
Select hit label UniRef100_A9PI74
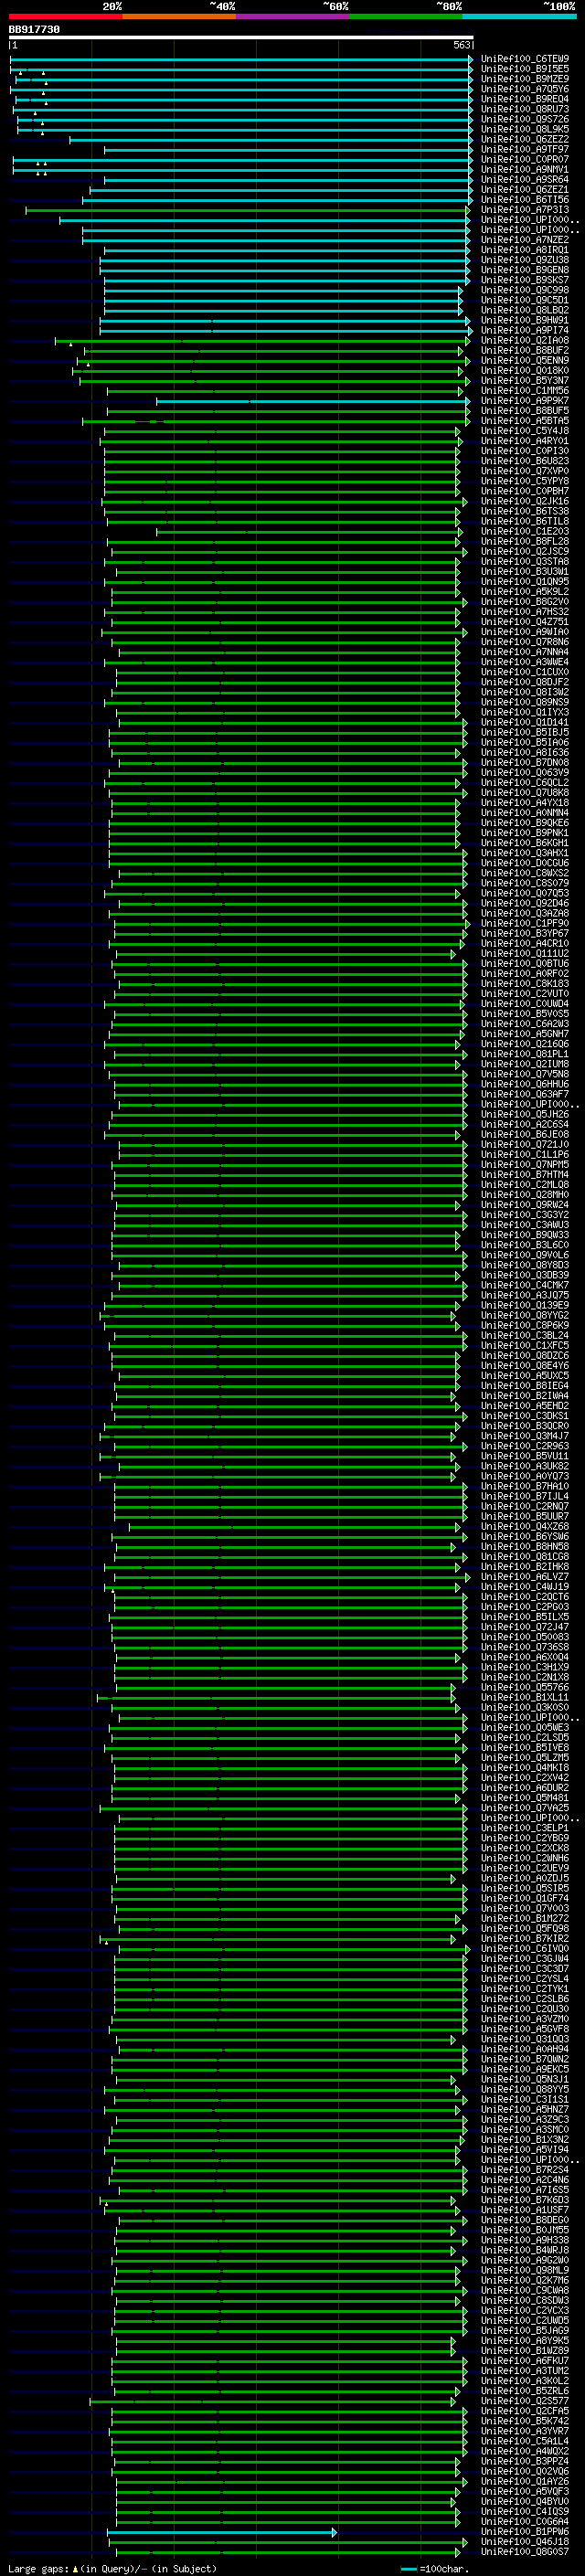pos(525,330)
